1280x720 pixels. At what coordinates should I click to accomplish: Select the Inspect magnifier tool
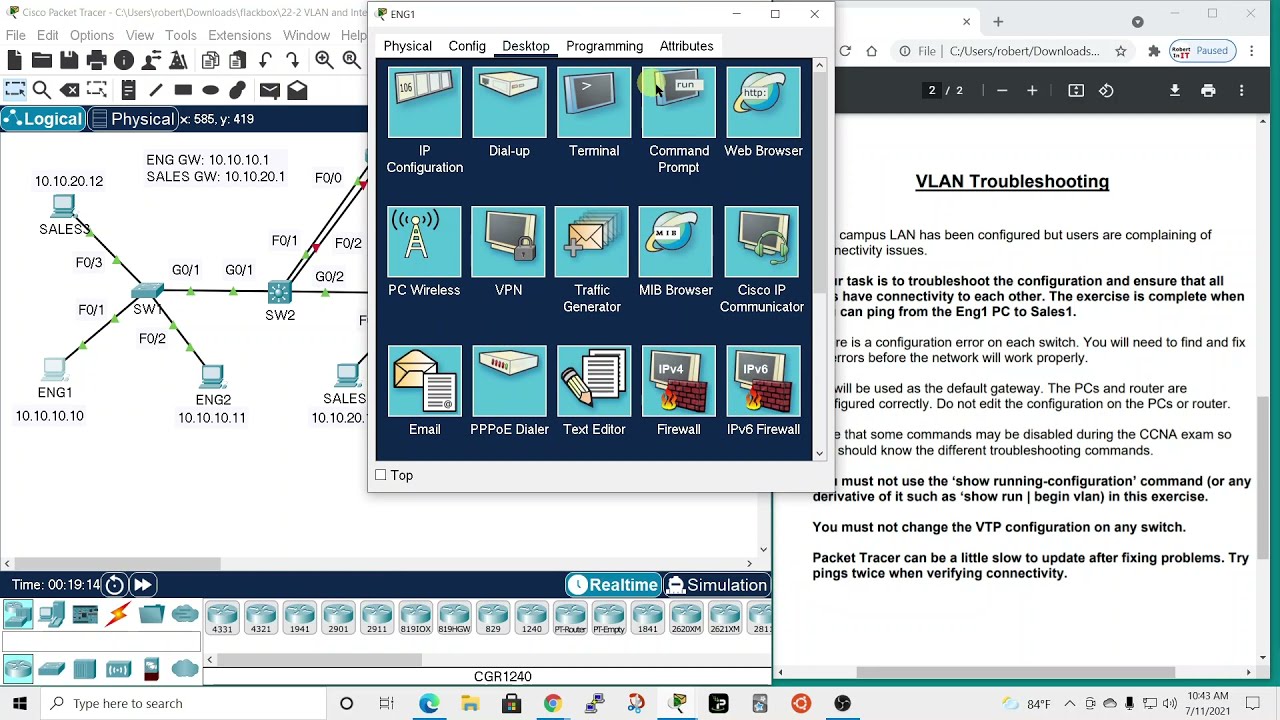pyautogui.click(x=42, y=91)
